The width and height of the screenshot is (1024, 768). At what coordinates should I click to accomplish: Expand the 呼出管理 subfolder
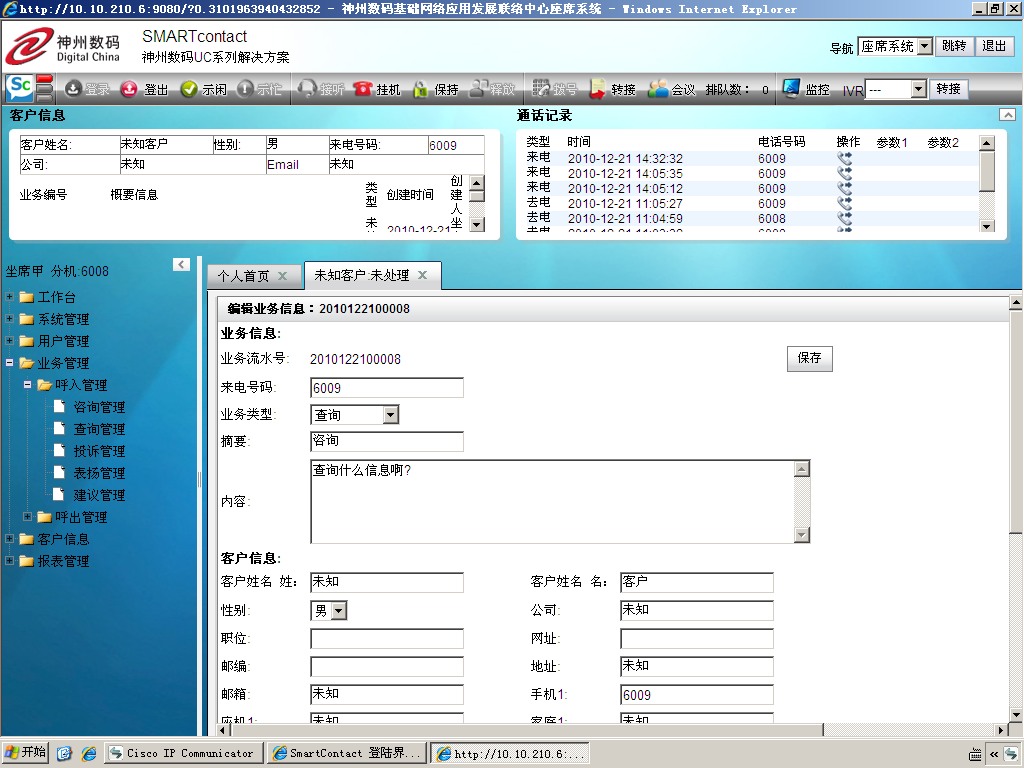coord(27,517)
